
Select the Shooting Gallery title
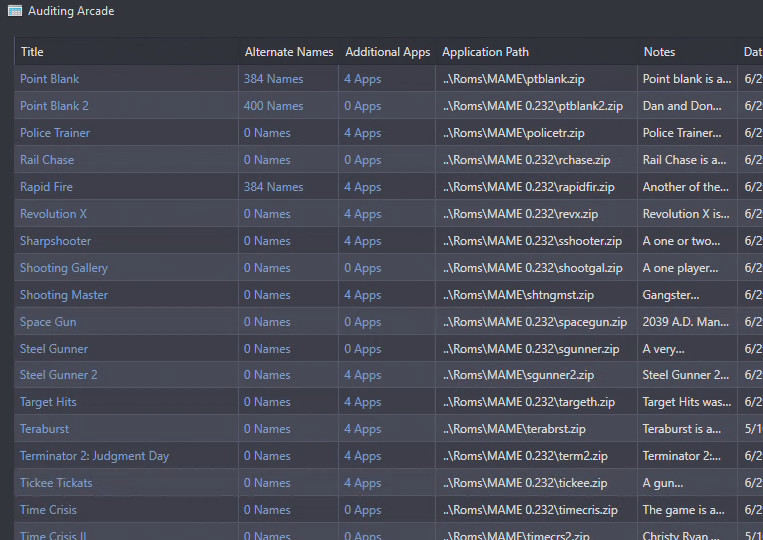pos(64,268)
